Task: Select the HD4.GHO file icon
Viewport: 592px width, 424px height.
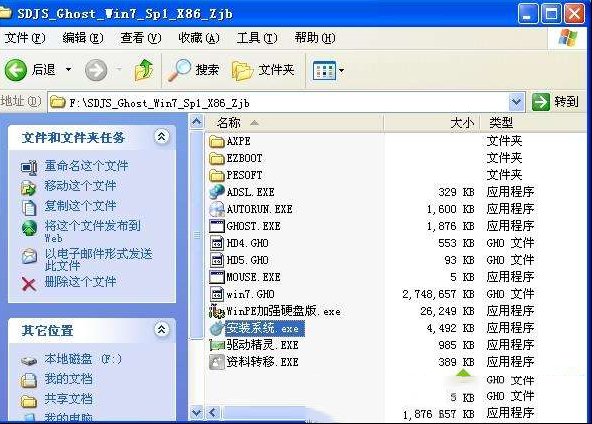Action: (217, 243)
